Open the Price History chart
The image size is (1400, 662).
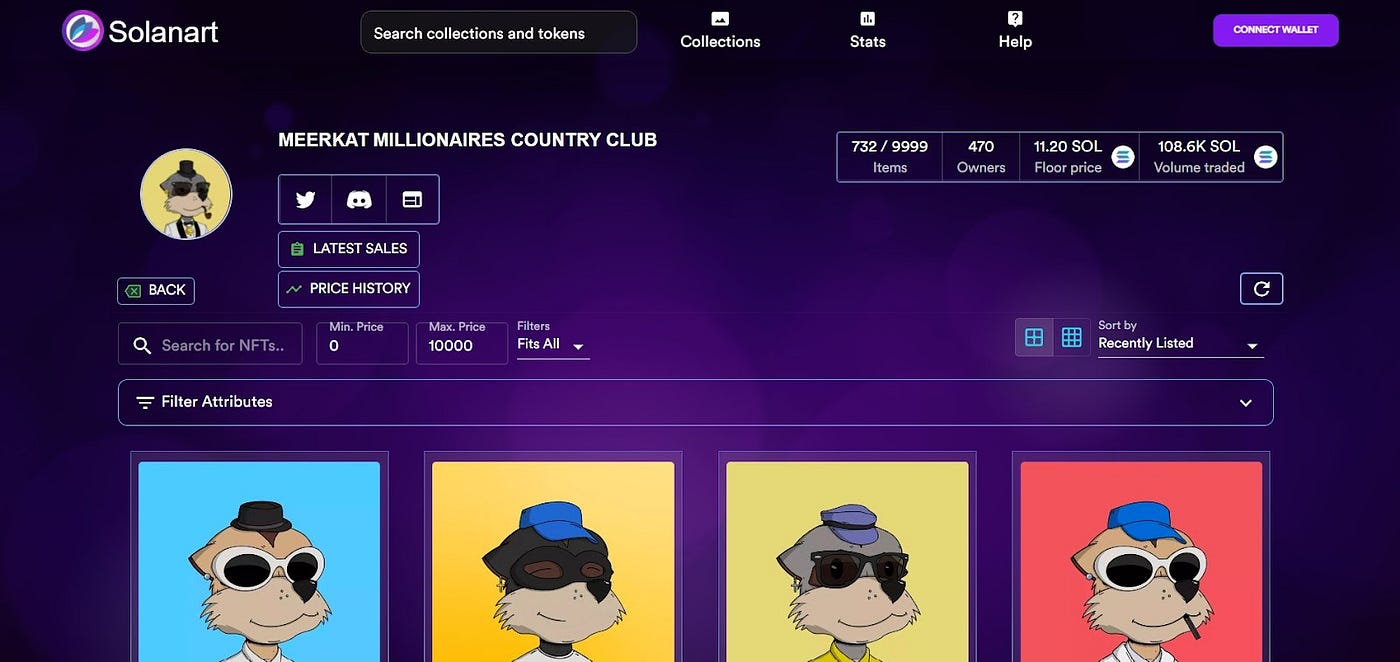point(349,289)
